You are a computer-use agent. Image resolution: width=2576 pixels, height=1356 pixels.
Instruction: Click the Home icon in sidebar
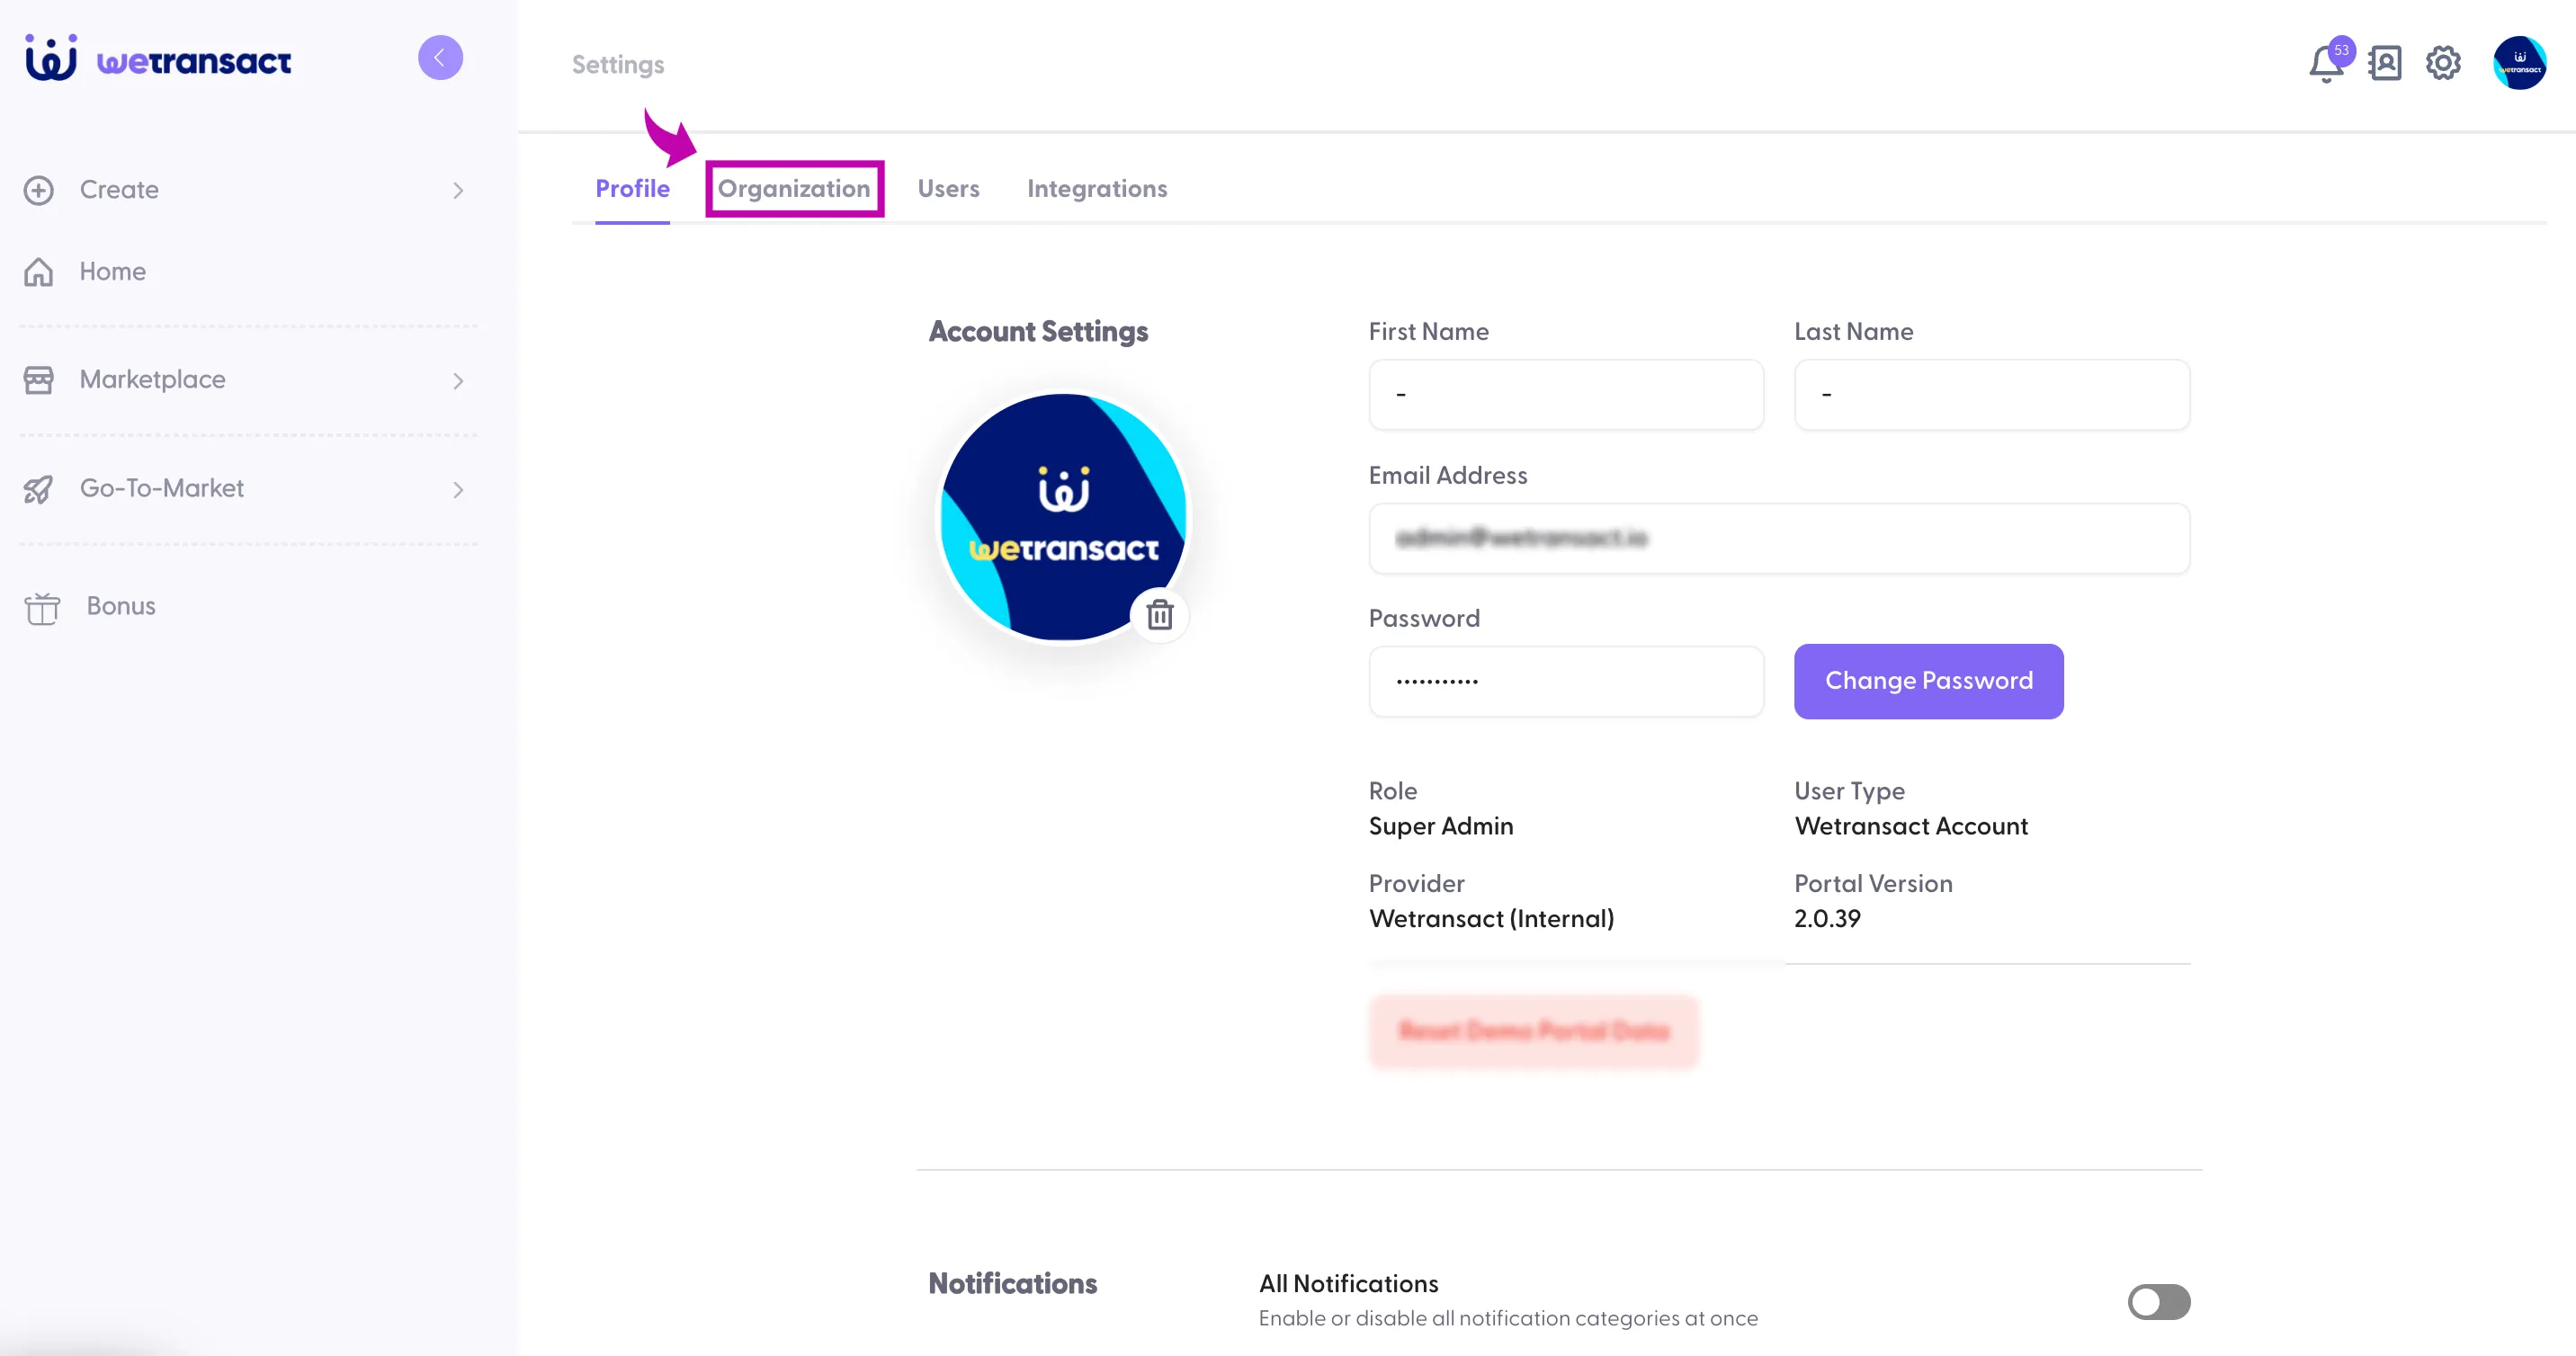pyautogui.click(x=39, y=272)
